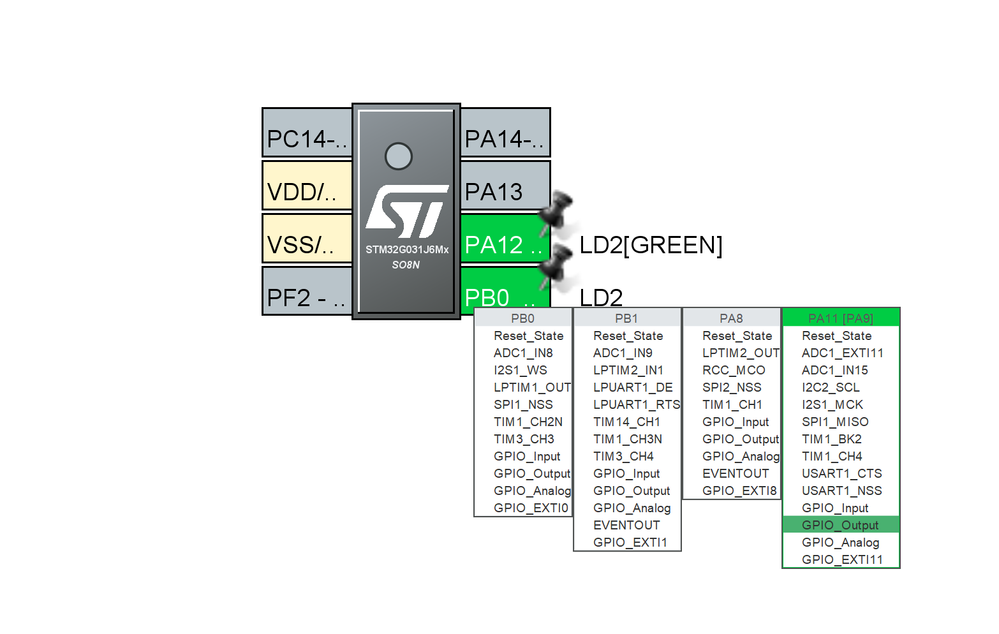Click the green PA11 [PA9] menu header
Viewport: 999px width, 634px height.
click(841, 318)
